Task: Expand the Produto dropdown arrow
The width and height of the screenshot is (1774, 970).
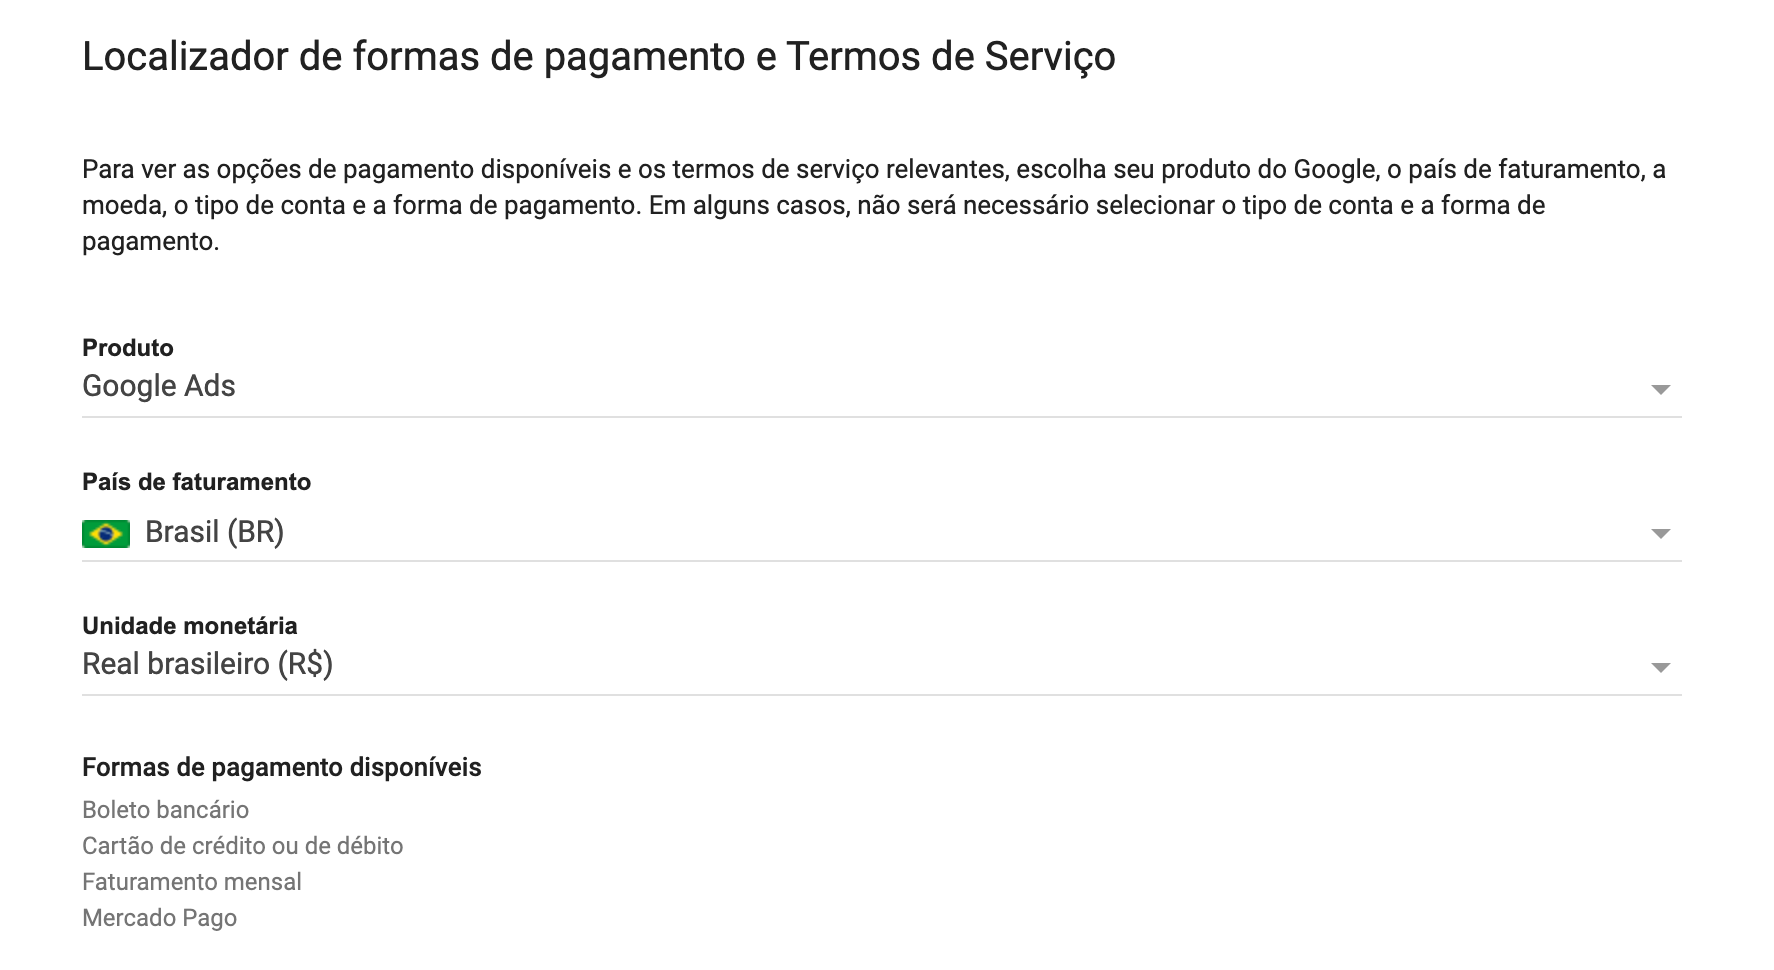Action: (1660, 389)
